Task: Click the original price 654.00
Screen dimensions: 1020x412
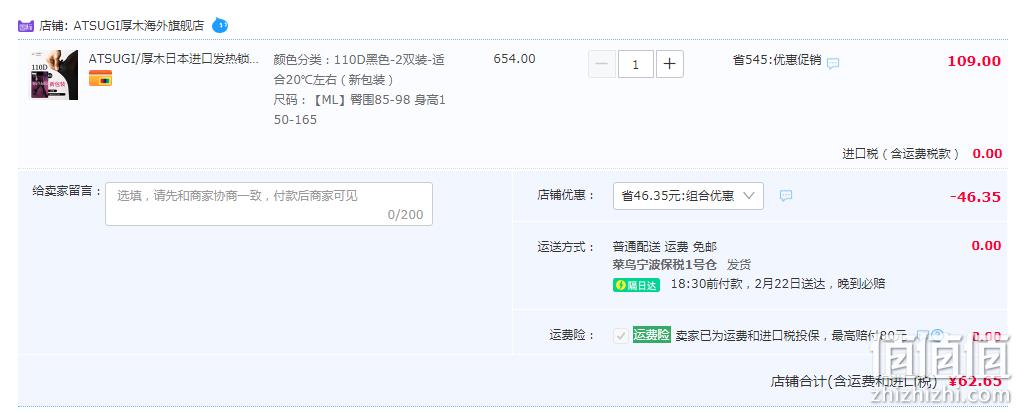Action: point(515,59)
